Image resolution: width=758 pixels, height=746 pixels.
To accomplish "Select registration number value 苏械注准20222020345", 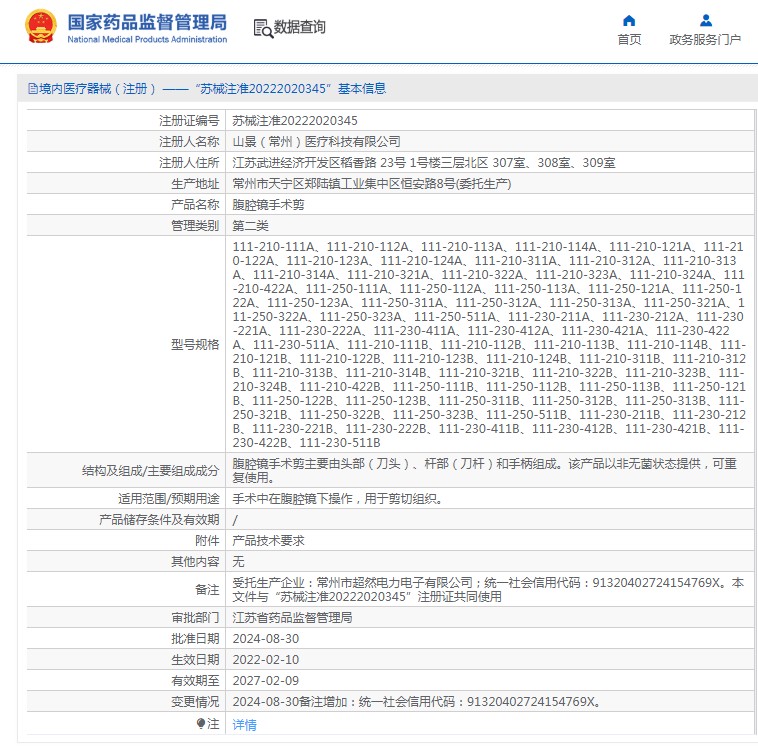I will click(295, 120).
